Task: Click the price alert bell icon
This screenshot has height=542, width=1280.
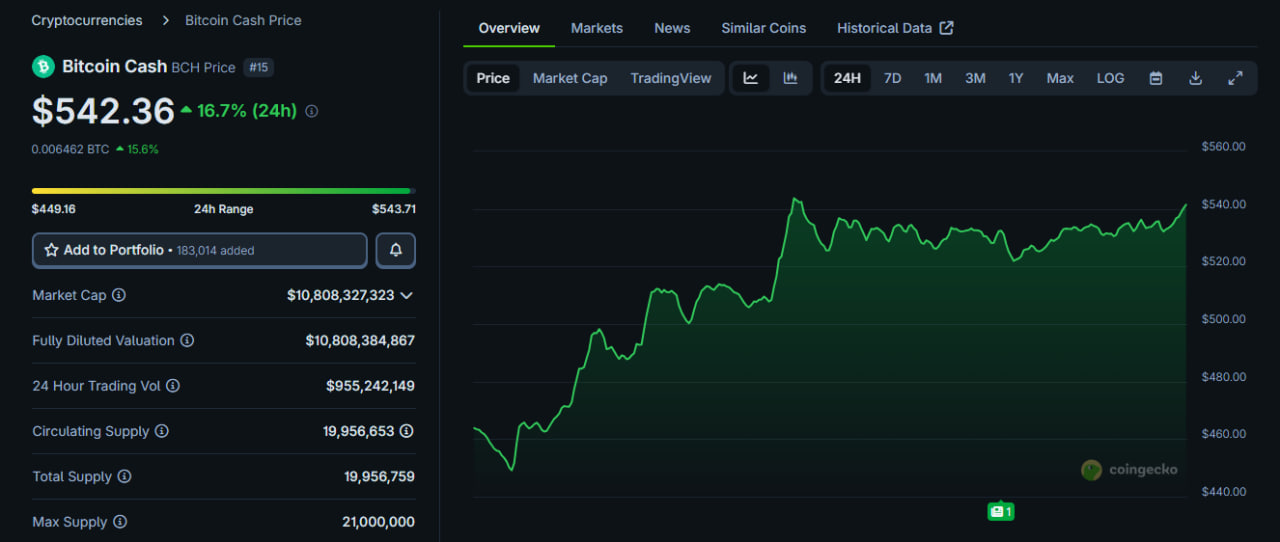Action: (x=395, y=250)
